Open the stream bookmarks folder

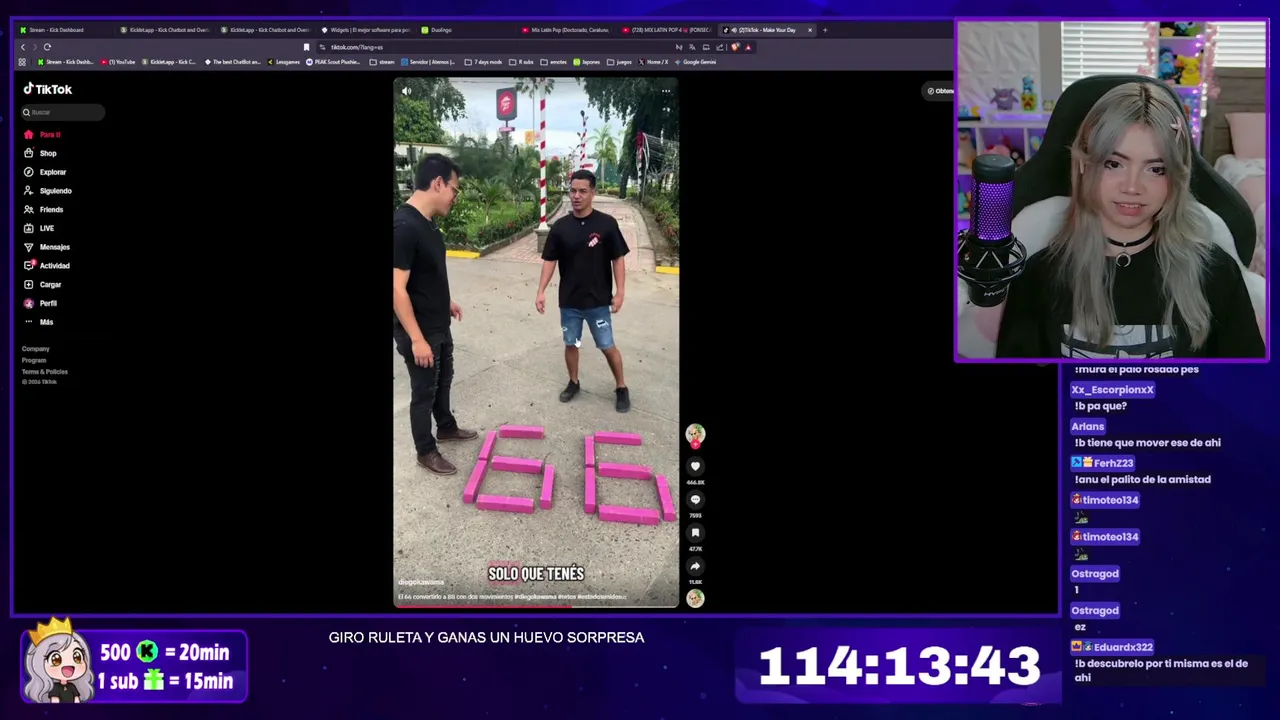382,62
